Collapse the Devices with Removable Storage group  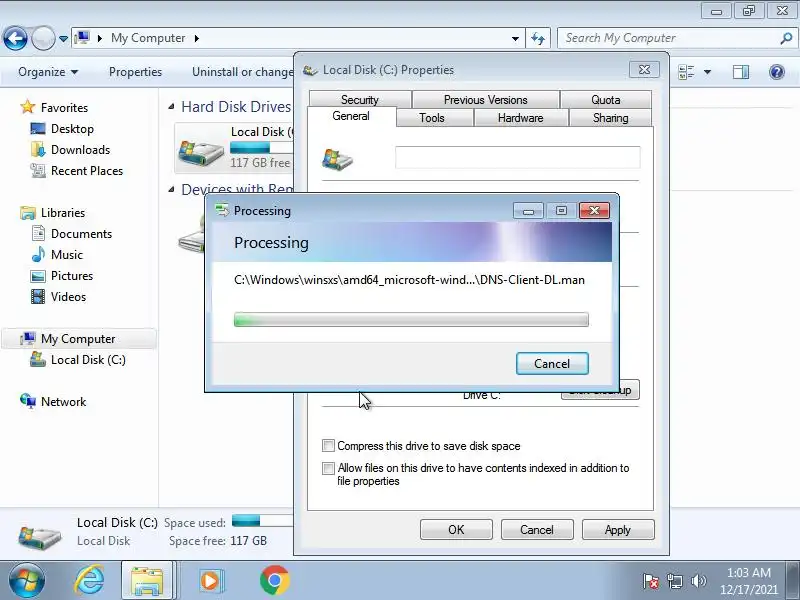(171, 189)
